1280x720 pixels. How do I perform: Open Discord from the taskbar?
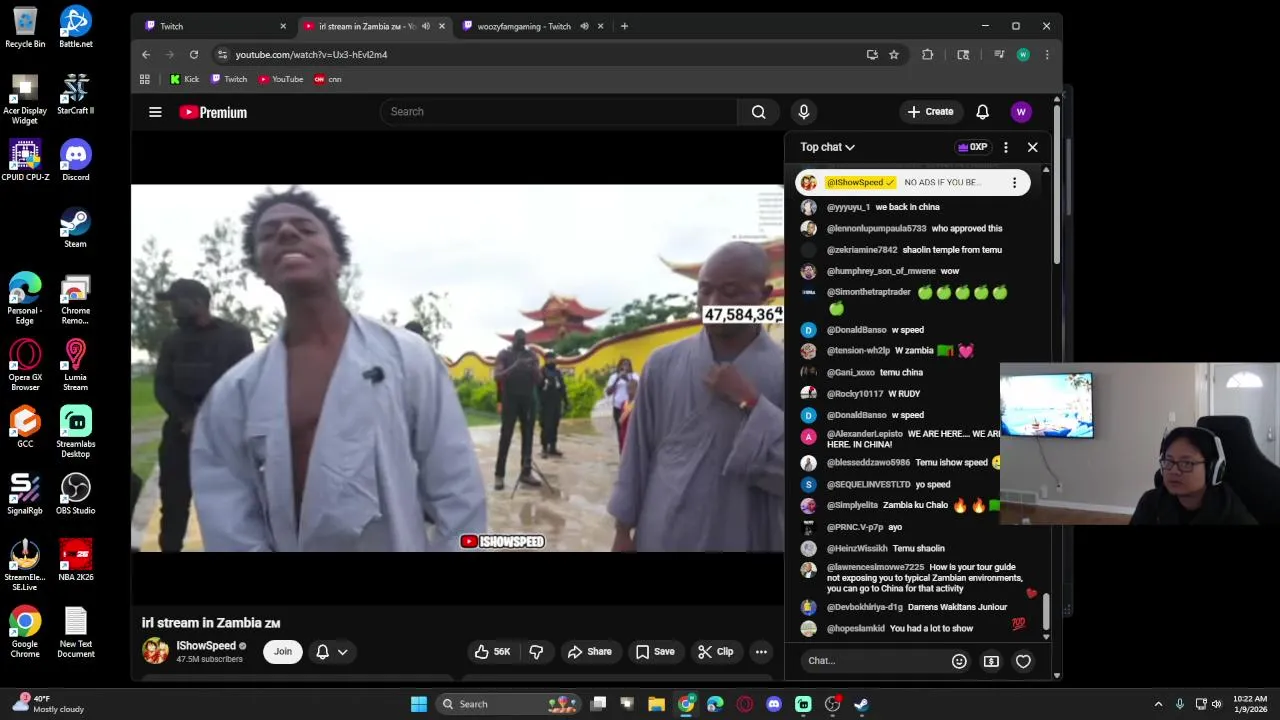[773, 704]
